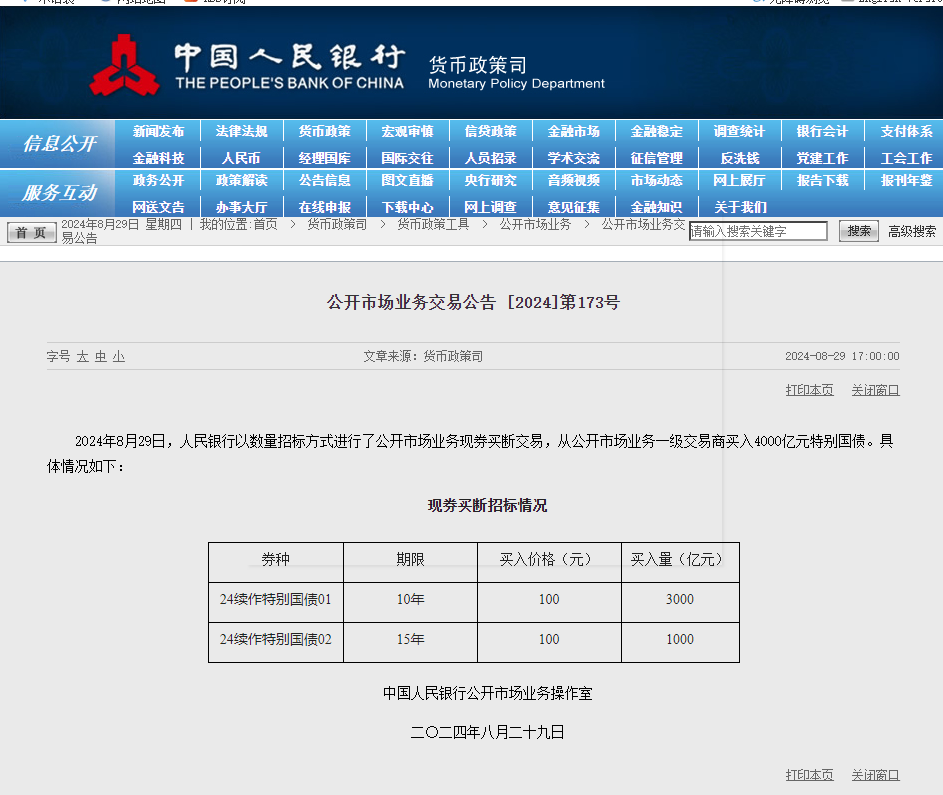Screen dimensions: 943x795
Task: Click the 搜索 search button
Action: tap(858, 231)
